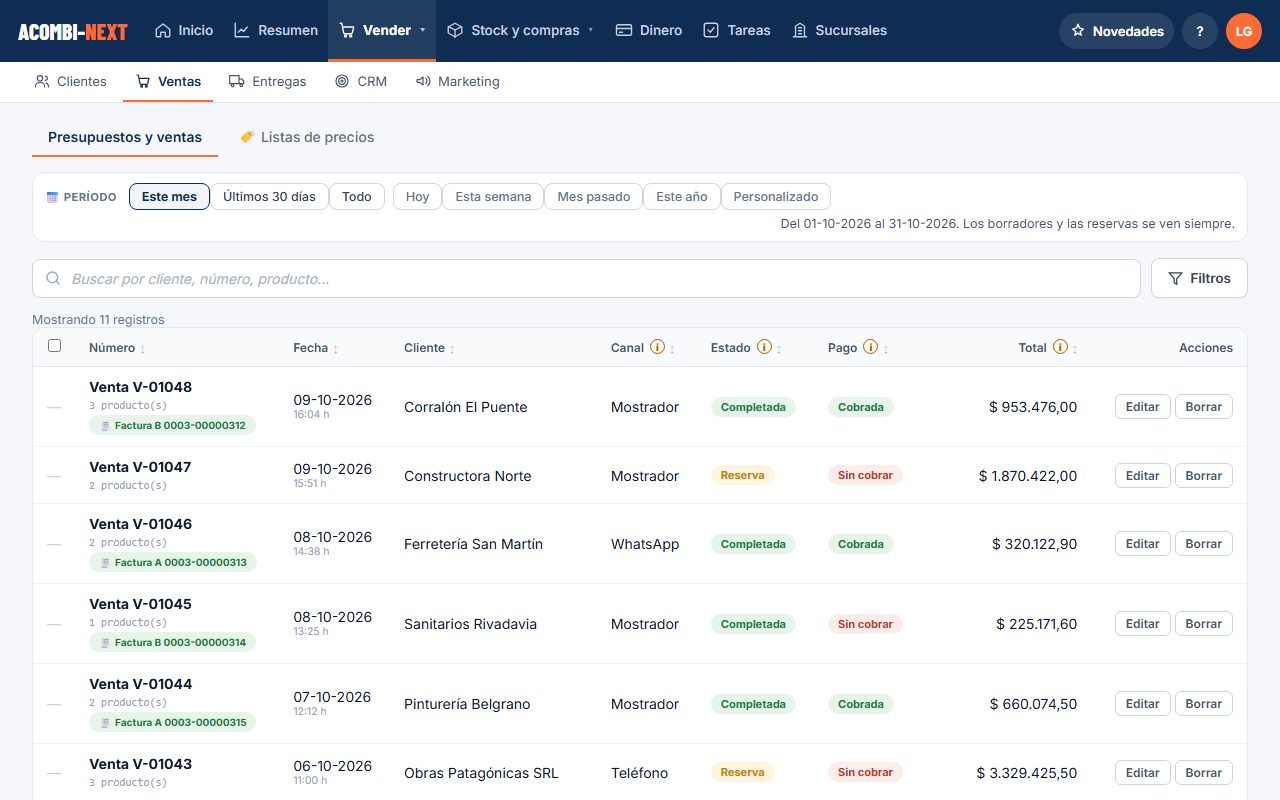Viewport: 1280px width, 800px height.
Task: Toggle the select-all header checkbox
Action: point(54,346)
